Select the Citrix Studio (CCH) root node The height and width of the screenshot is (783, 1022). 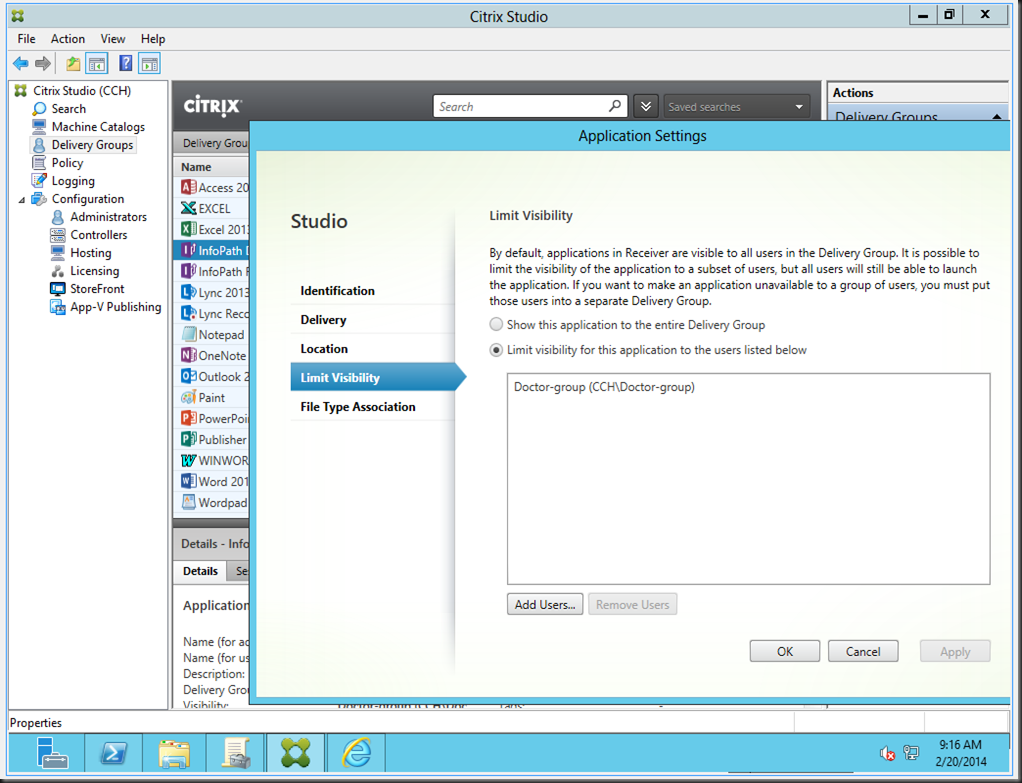pos(81,91)
